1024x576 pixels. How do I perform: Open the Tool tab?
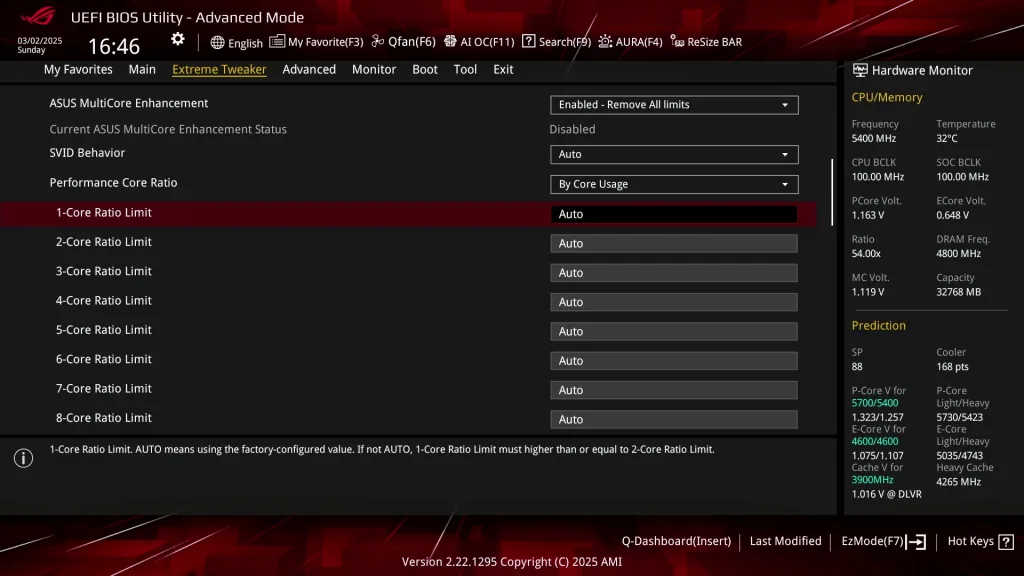pos(465,69)
